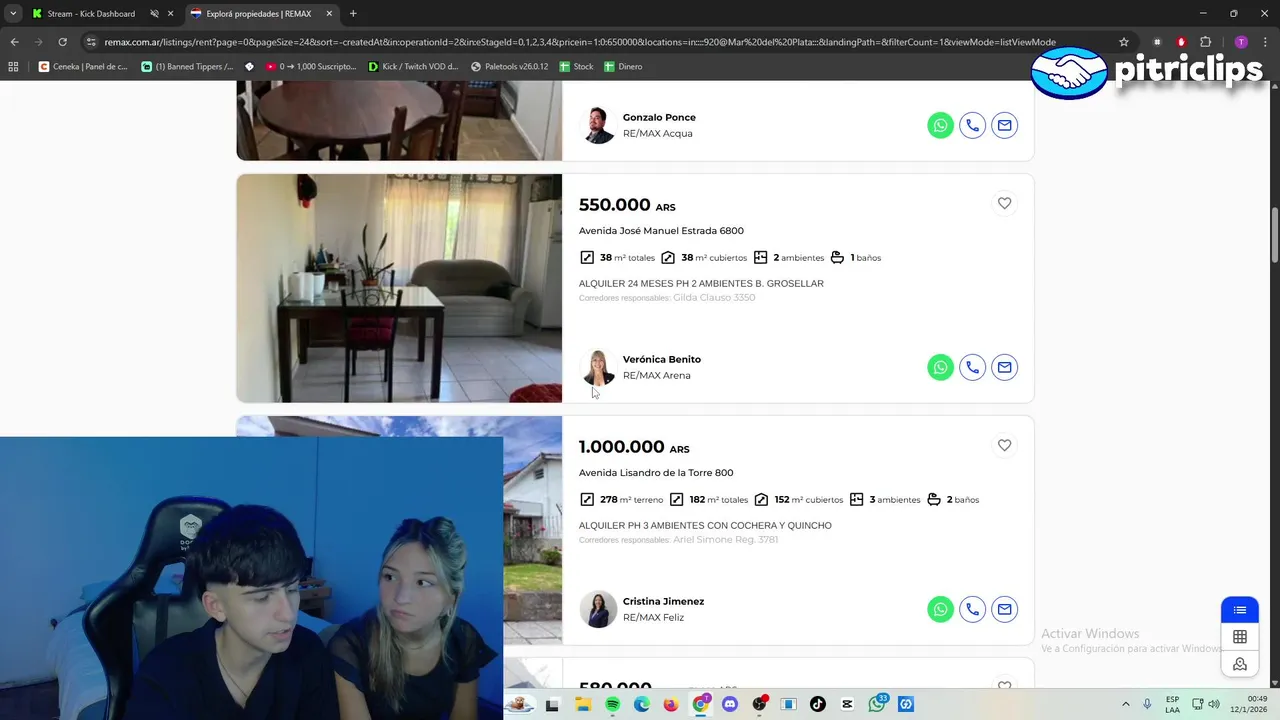Click the 1.000.000 ARS price
This screenshot has width=1280, height=720.
tap(634, 447)
